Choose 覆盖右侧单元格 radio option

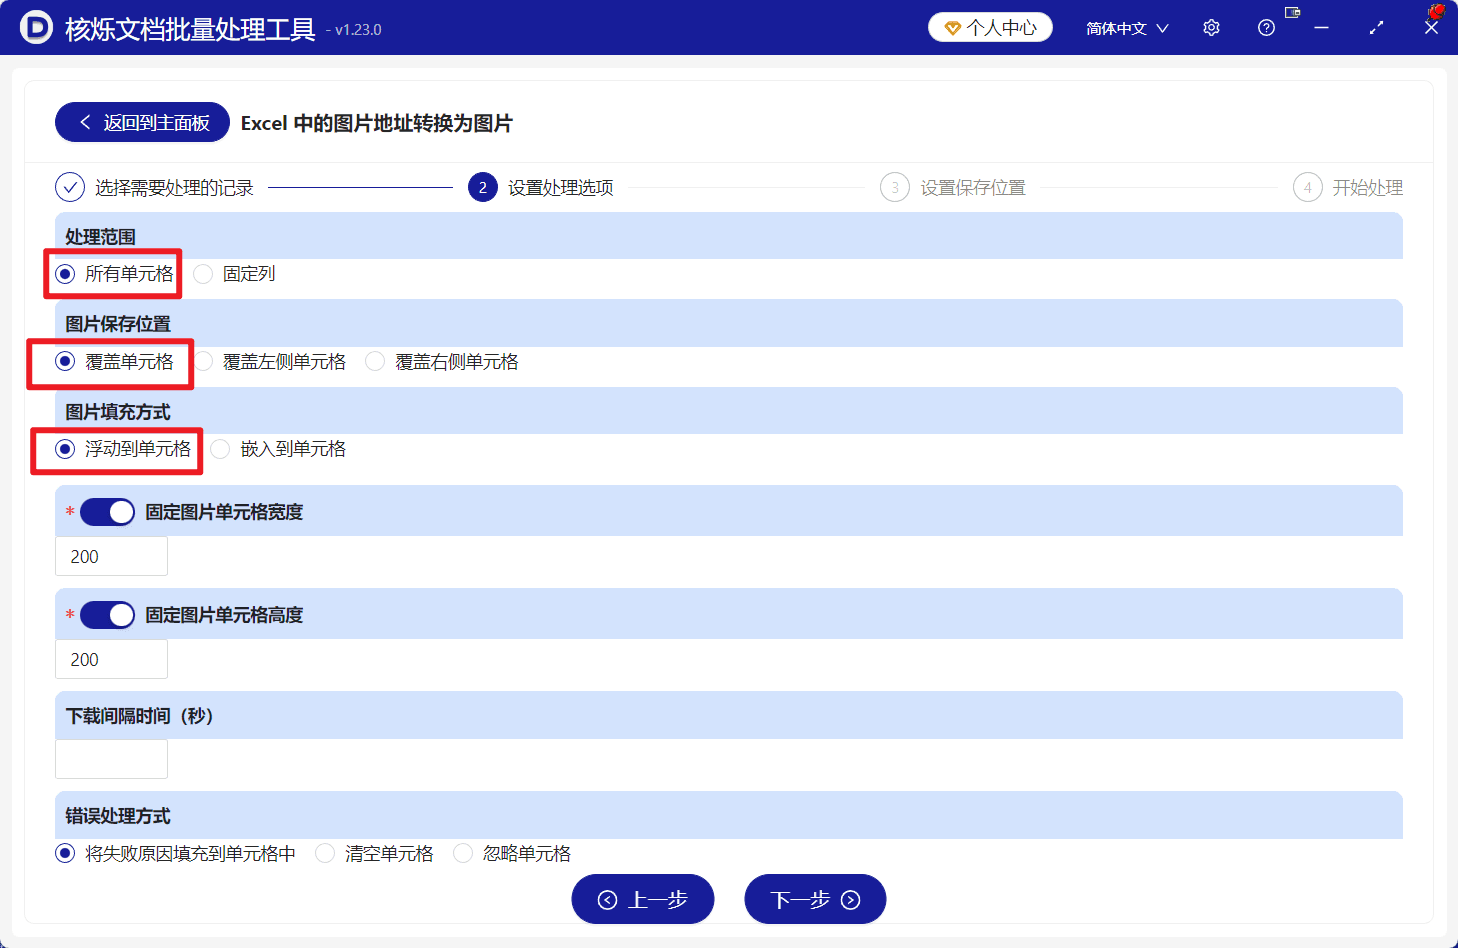point(442,361)
